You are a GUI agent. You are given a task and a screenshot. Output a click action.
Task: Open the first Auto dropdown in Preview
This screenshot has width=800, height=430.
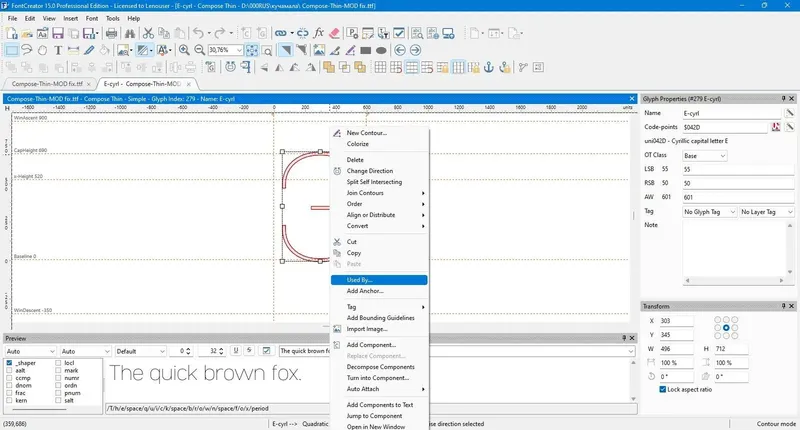click(30, 351)
